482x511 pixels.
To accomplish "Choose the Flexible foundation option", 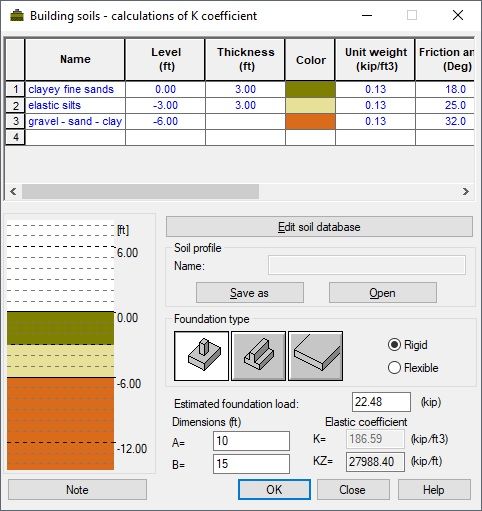I will (x=413, y=368).
